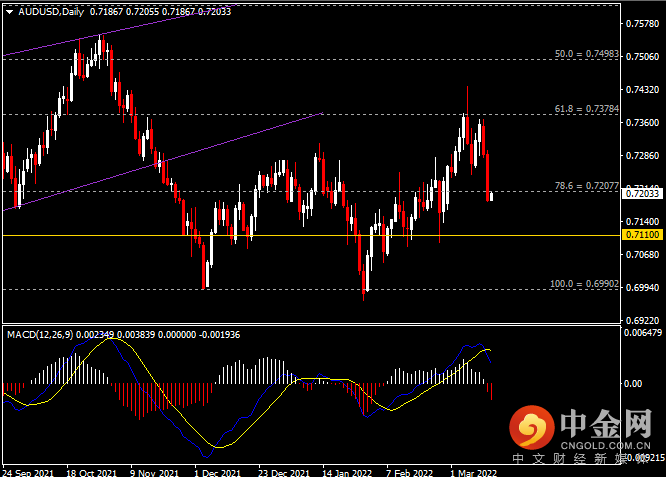Select the upper purple channel trendline
This screenshot has height=477, width=666.
coord(119,30)
